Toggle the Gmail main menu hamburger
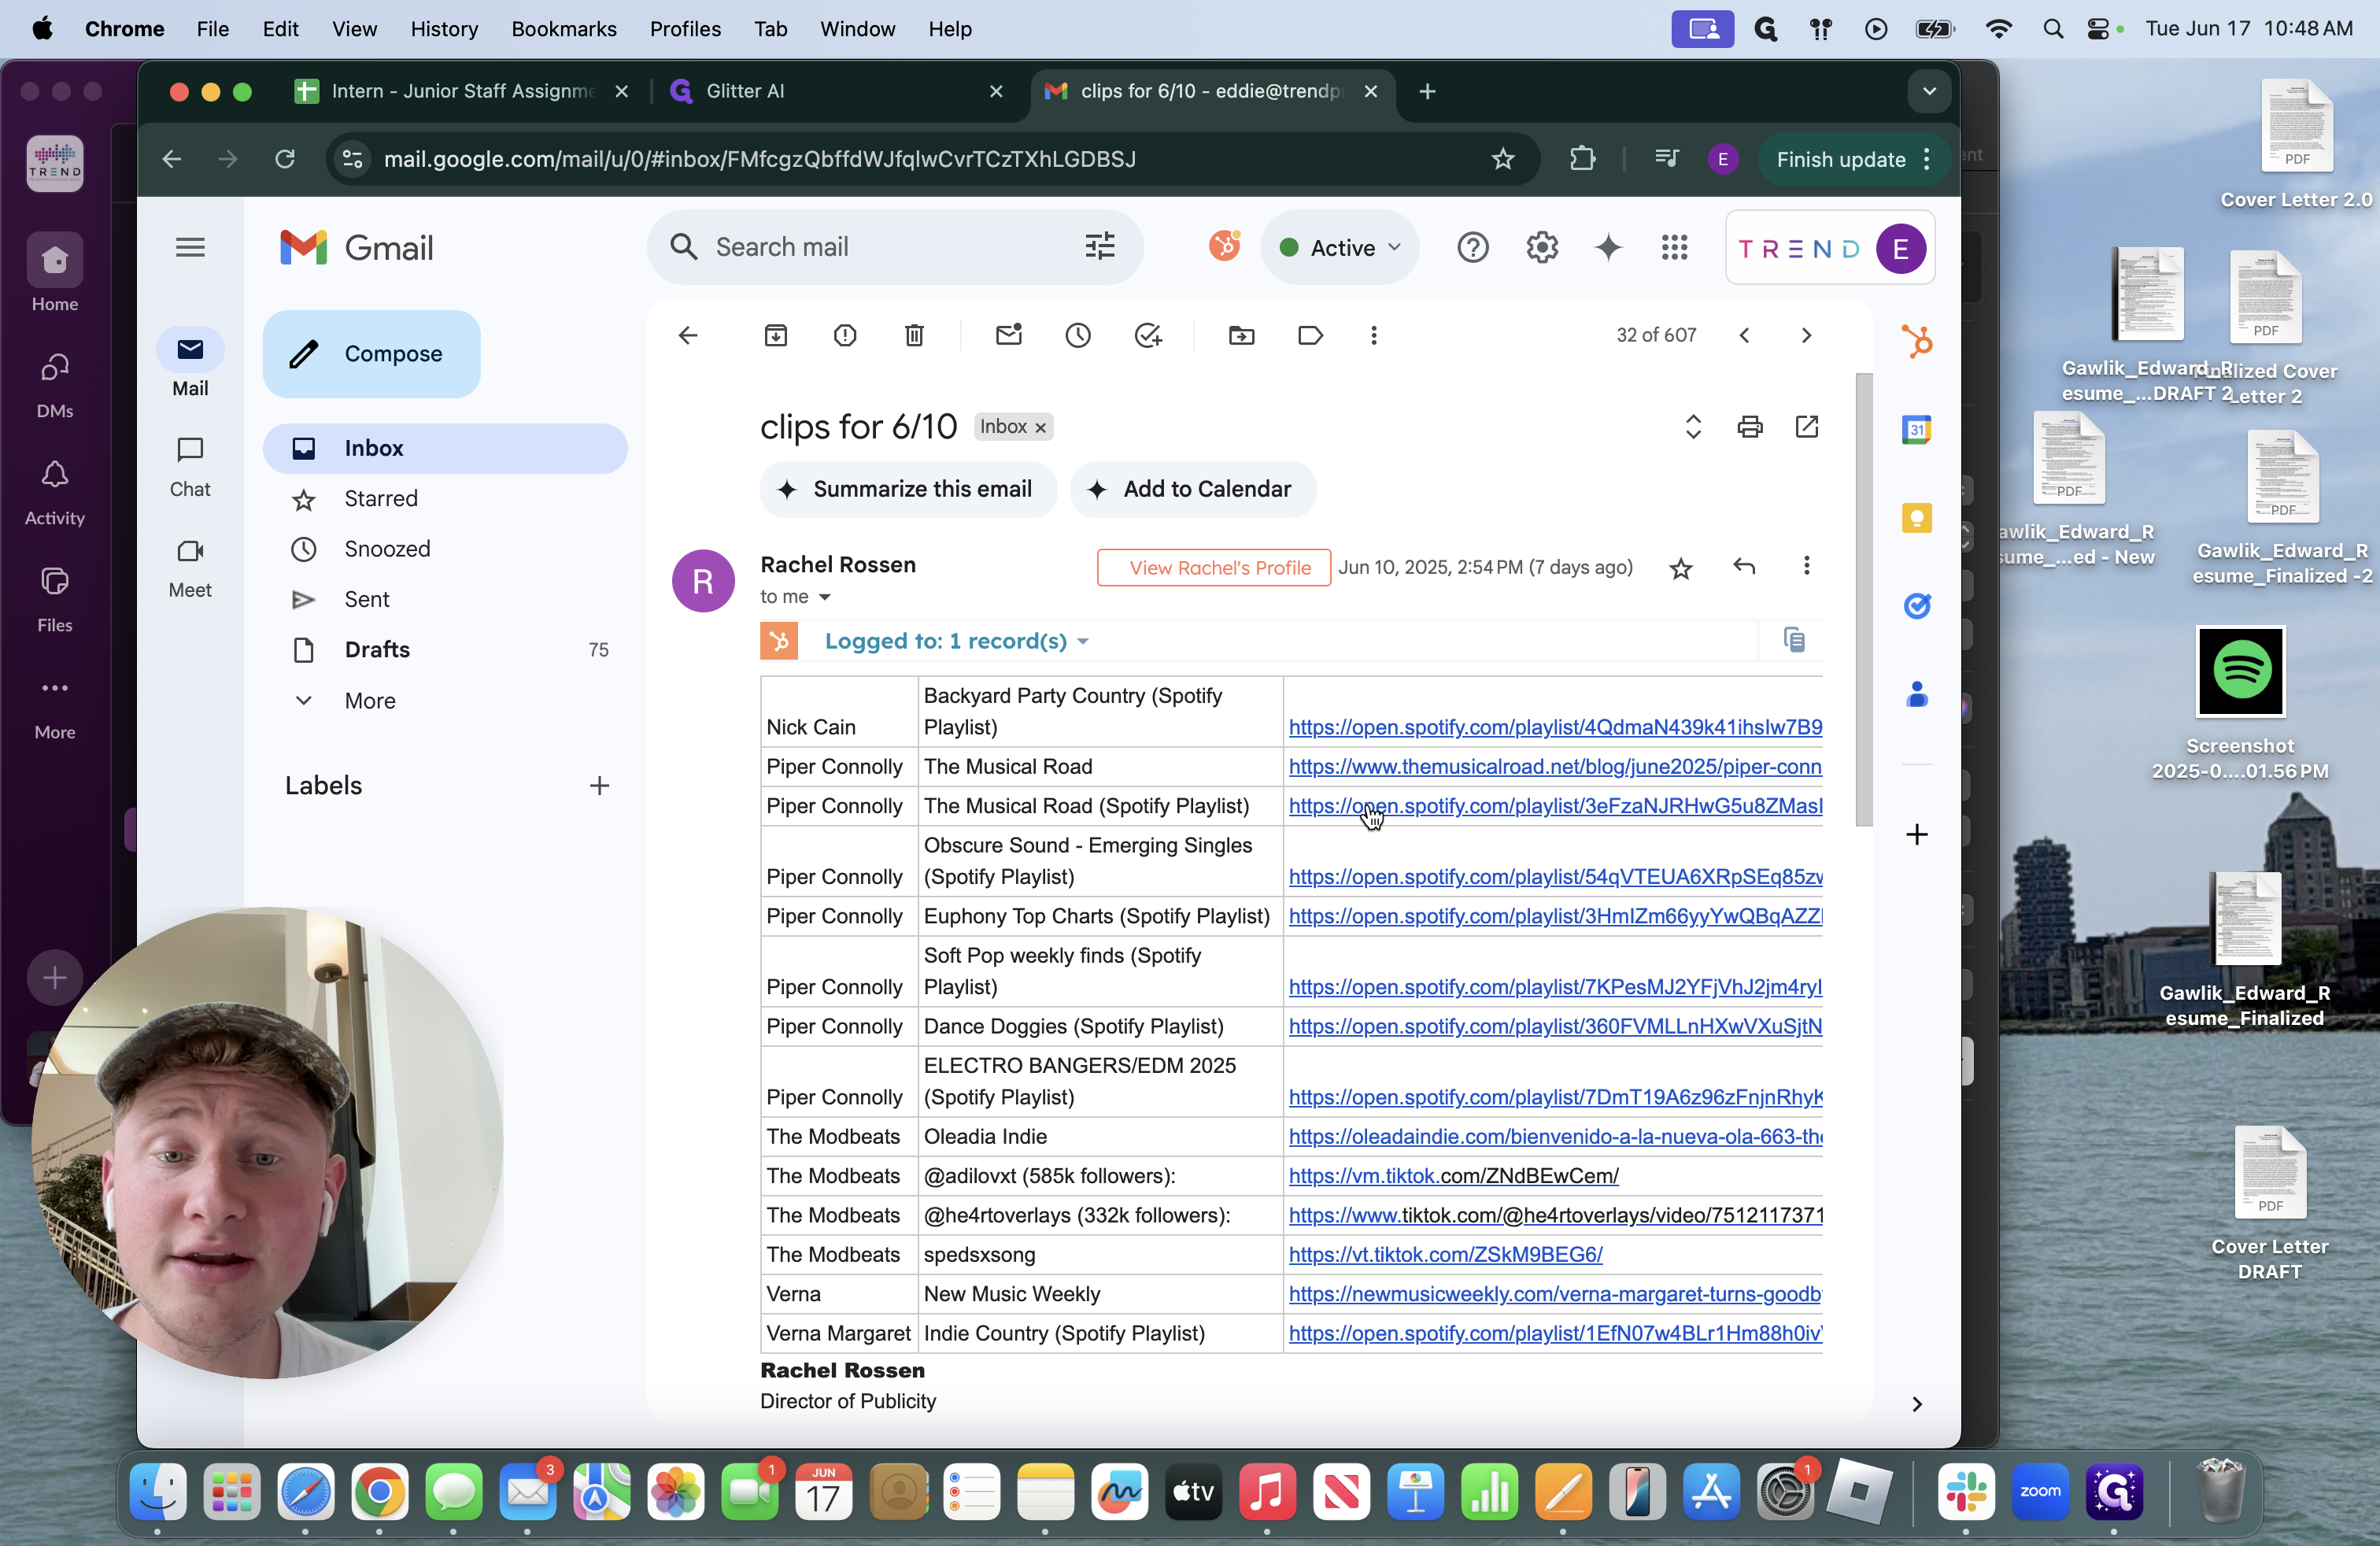This screenshot has width=2380, height=1546. pyautogui.click(x=190, y=247)
